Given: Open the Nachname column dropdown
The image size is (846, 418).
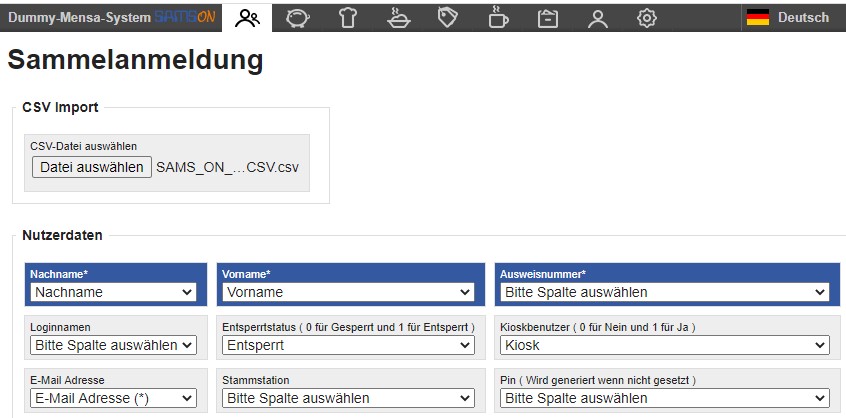Looking at the screenshot, I should [x=113, y=292].
